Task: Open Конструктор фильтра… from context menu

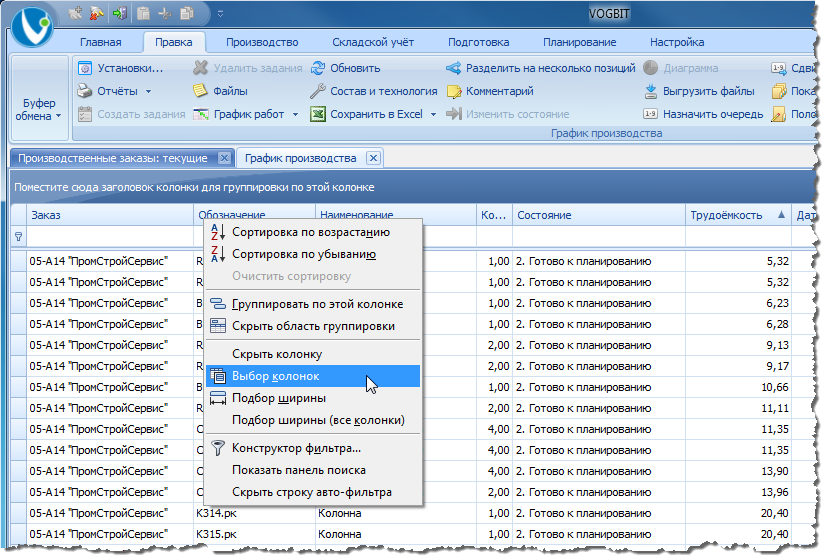Action: (x=313, y=448)
